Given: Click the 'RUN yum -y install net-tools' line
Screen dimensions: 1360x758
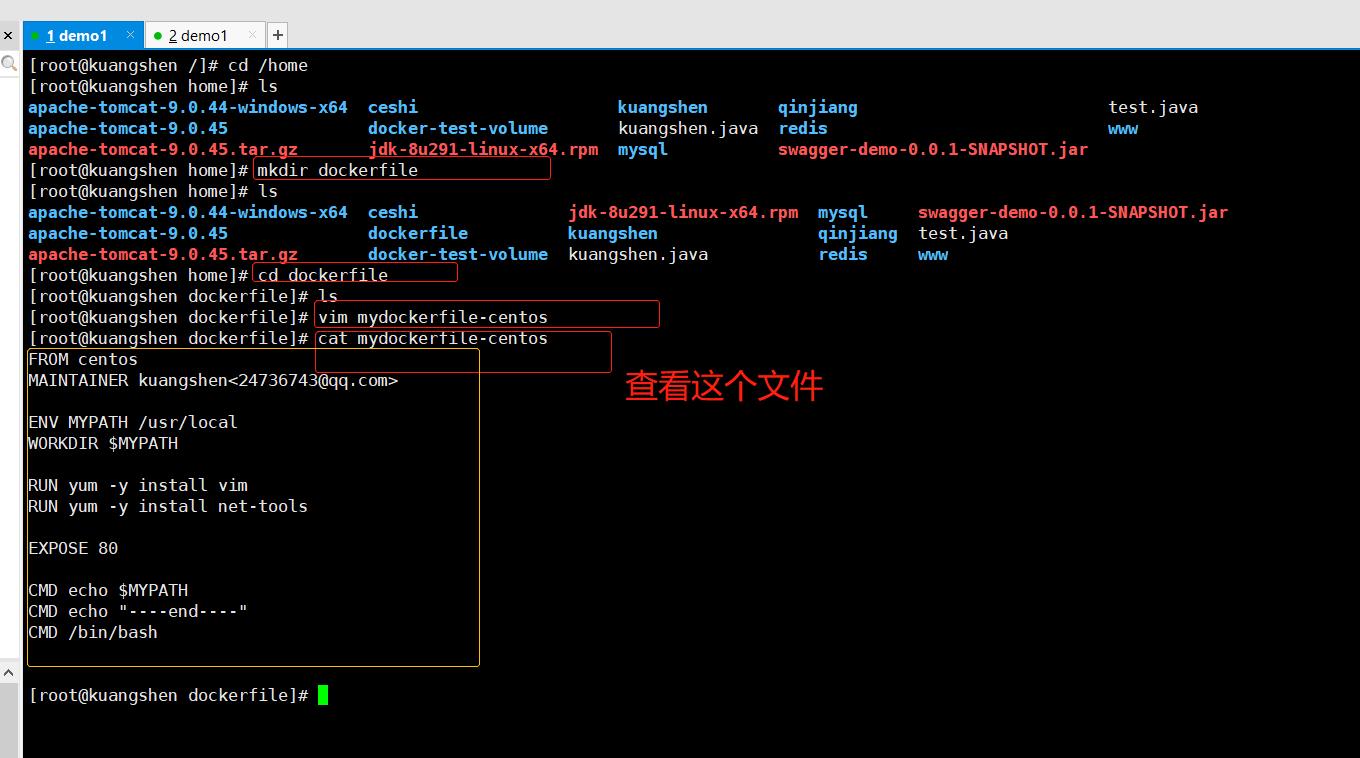Looking at the screenshot, I should [x=168, y=506].
